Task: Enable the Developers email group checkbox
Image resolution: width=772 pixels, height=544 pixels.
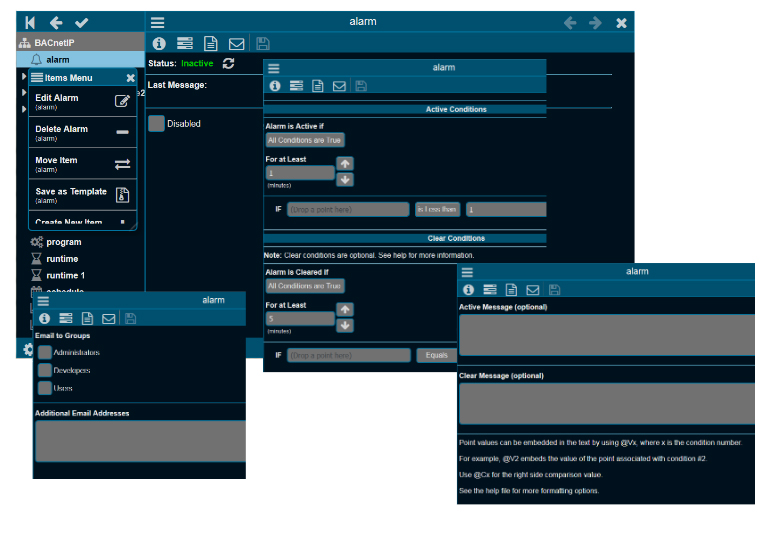Action: click(45, 370)
